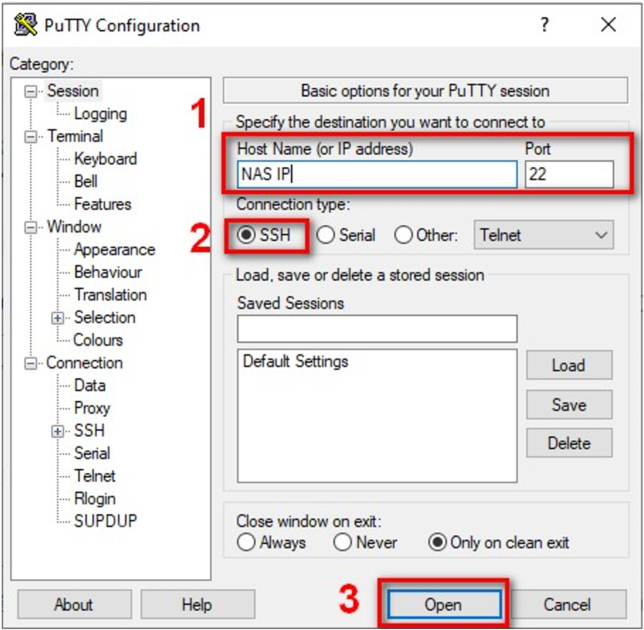The image size is (644, 630).
Task: Choose the Other connection type option
Action: (x=404, y=235)
